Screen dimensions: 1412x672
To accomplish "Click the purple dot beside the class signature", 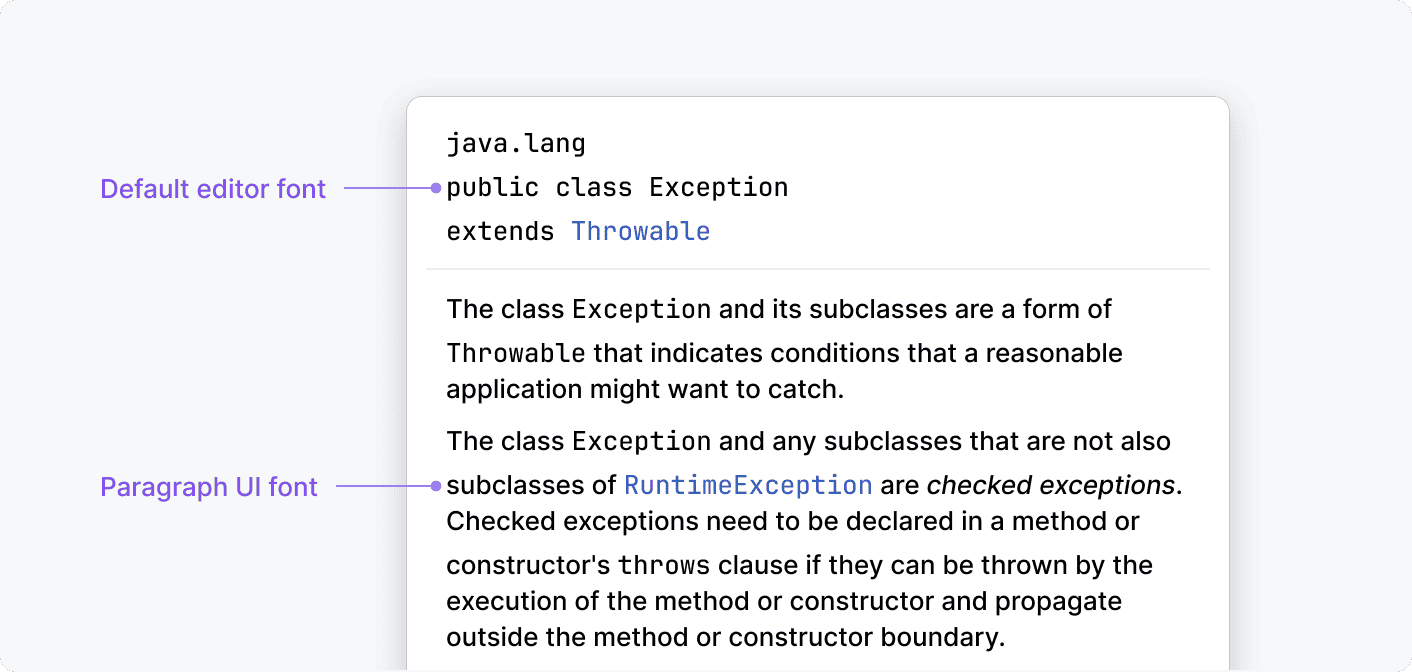I will (x=436, y=187).
